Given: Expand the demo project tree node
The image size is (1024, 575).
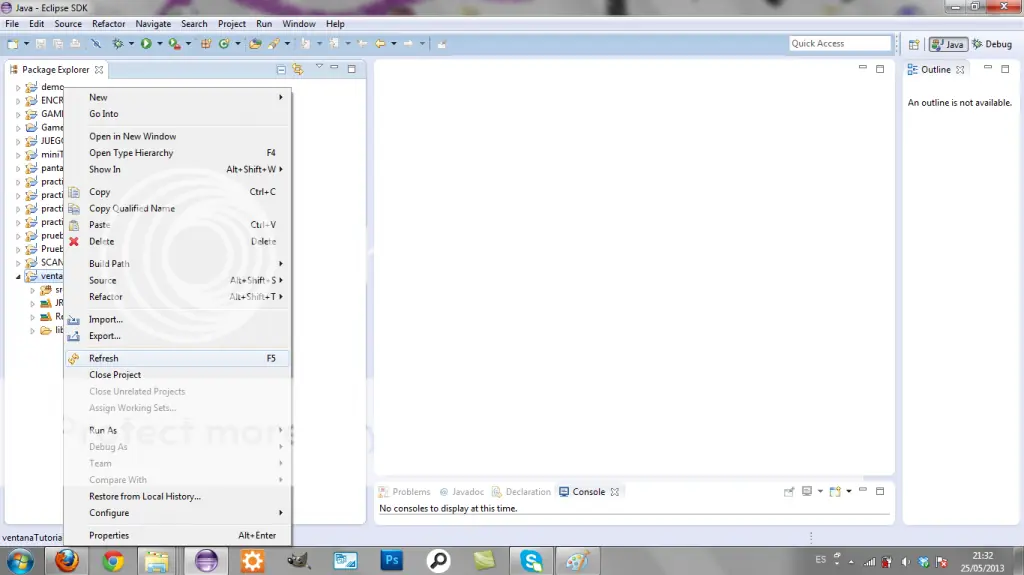Looking at the screenshot, I should [18, 87].
